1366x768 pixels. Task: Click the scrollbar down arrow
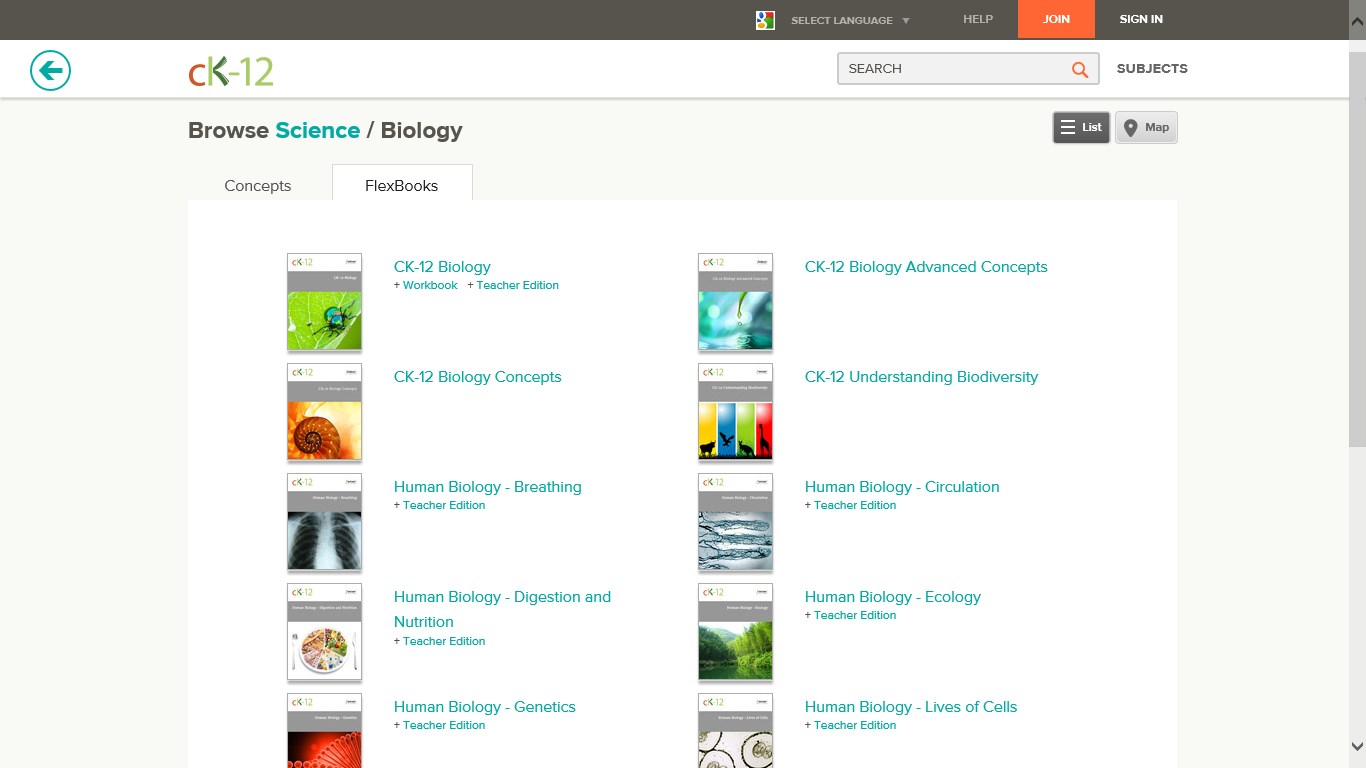tap(1357, 746)
